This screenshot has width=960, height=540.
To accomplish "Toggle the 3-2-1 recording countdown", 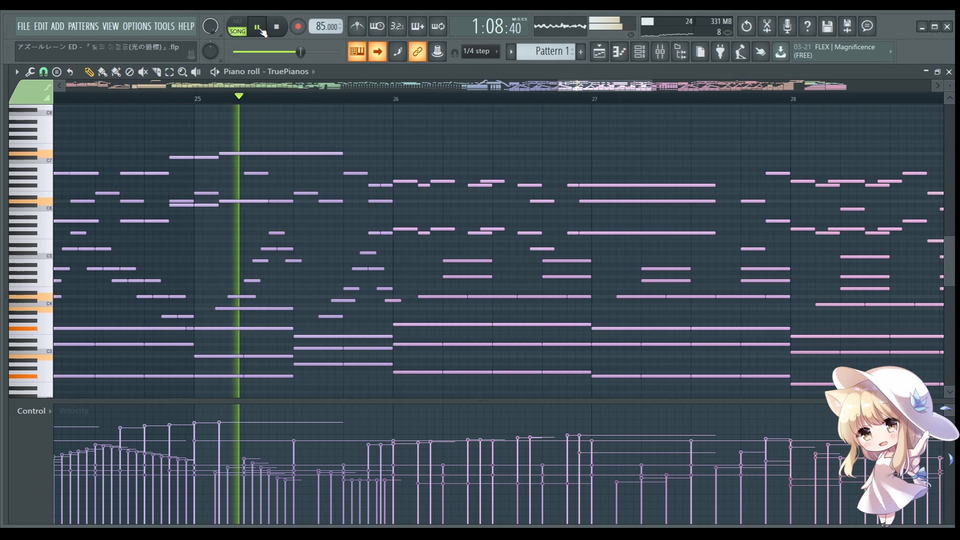I will point(397,26).
